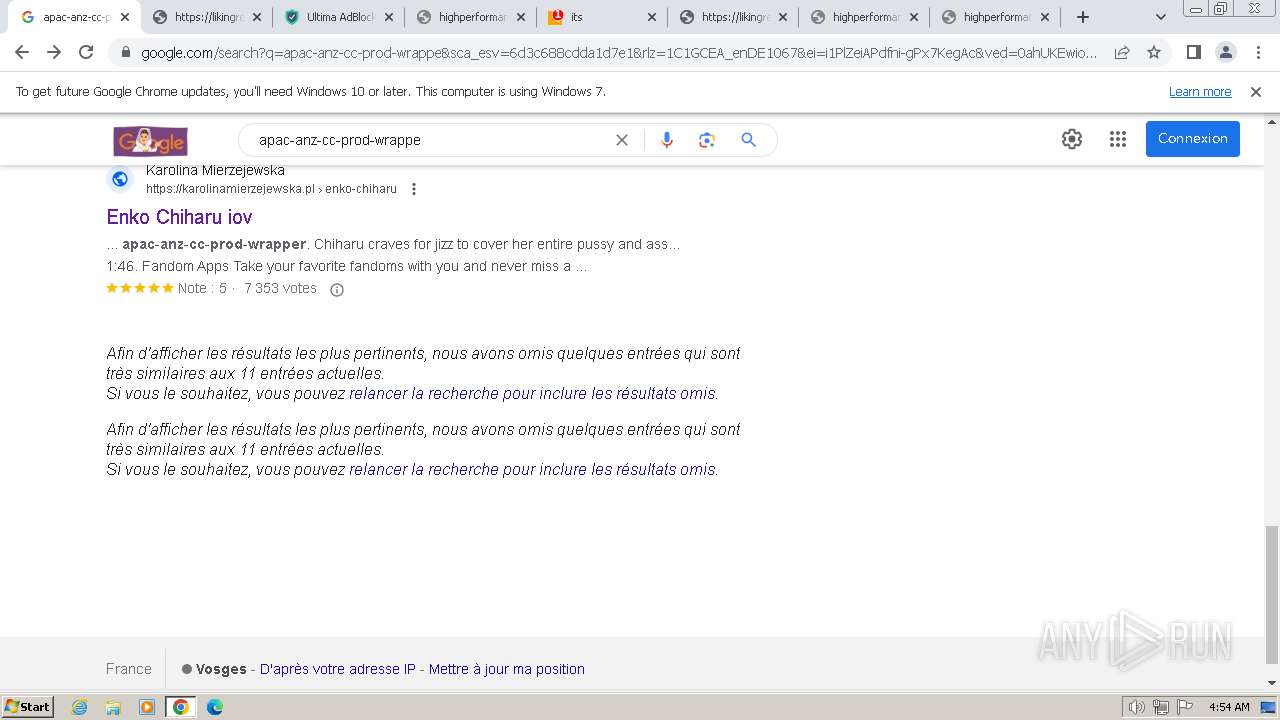The width and height of the screenshot is (1280, 720).
Task: Open the Windows Start menu
Action: (28, 707)
